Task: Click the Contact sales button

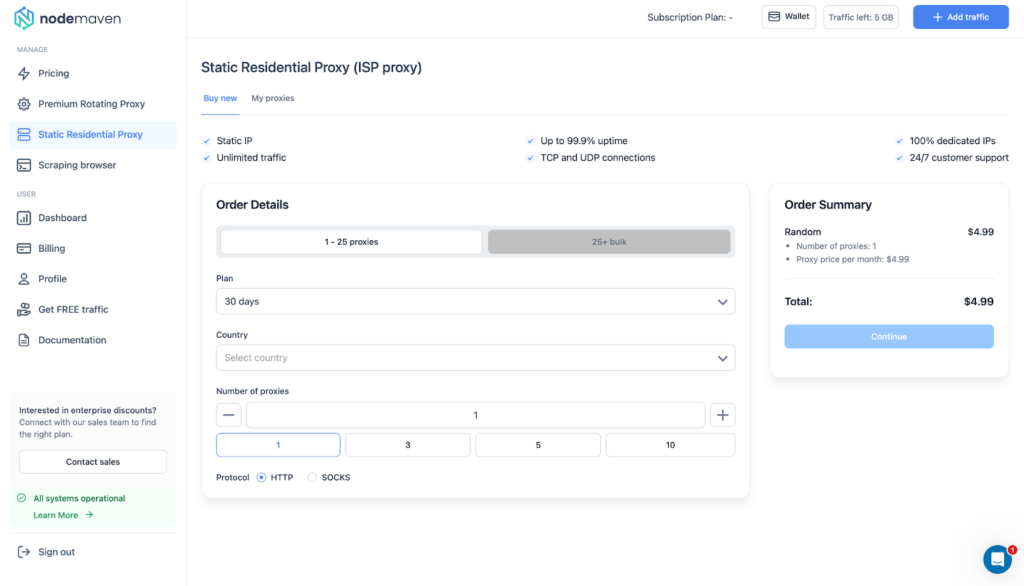Action: pyautogui.click(x=93, y=462)
